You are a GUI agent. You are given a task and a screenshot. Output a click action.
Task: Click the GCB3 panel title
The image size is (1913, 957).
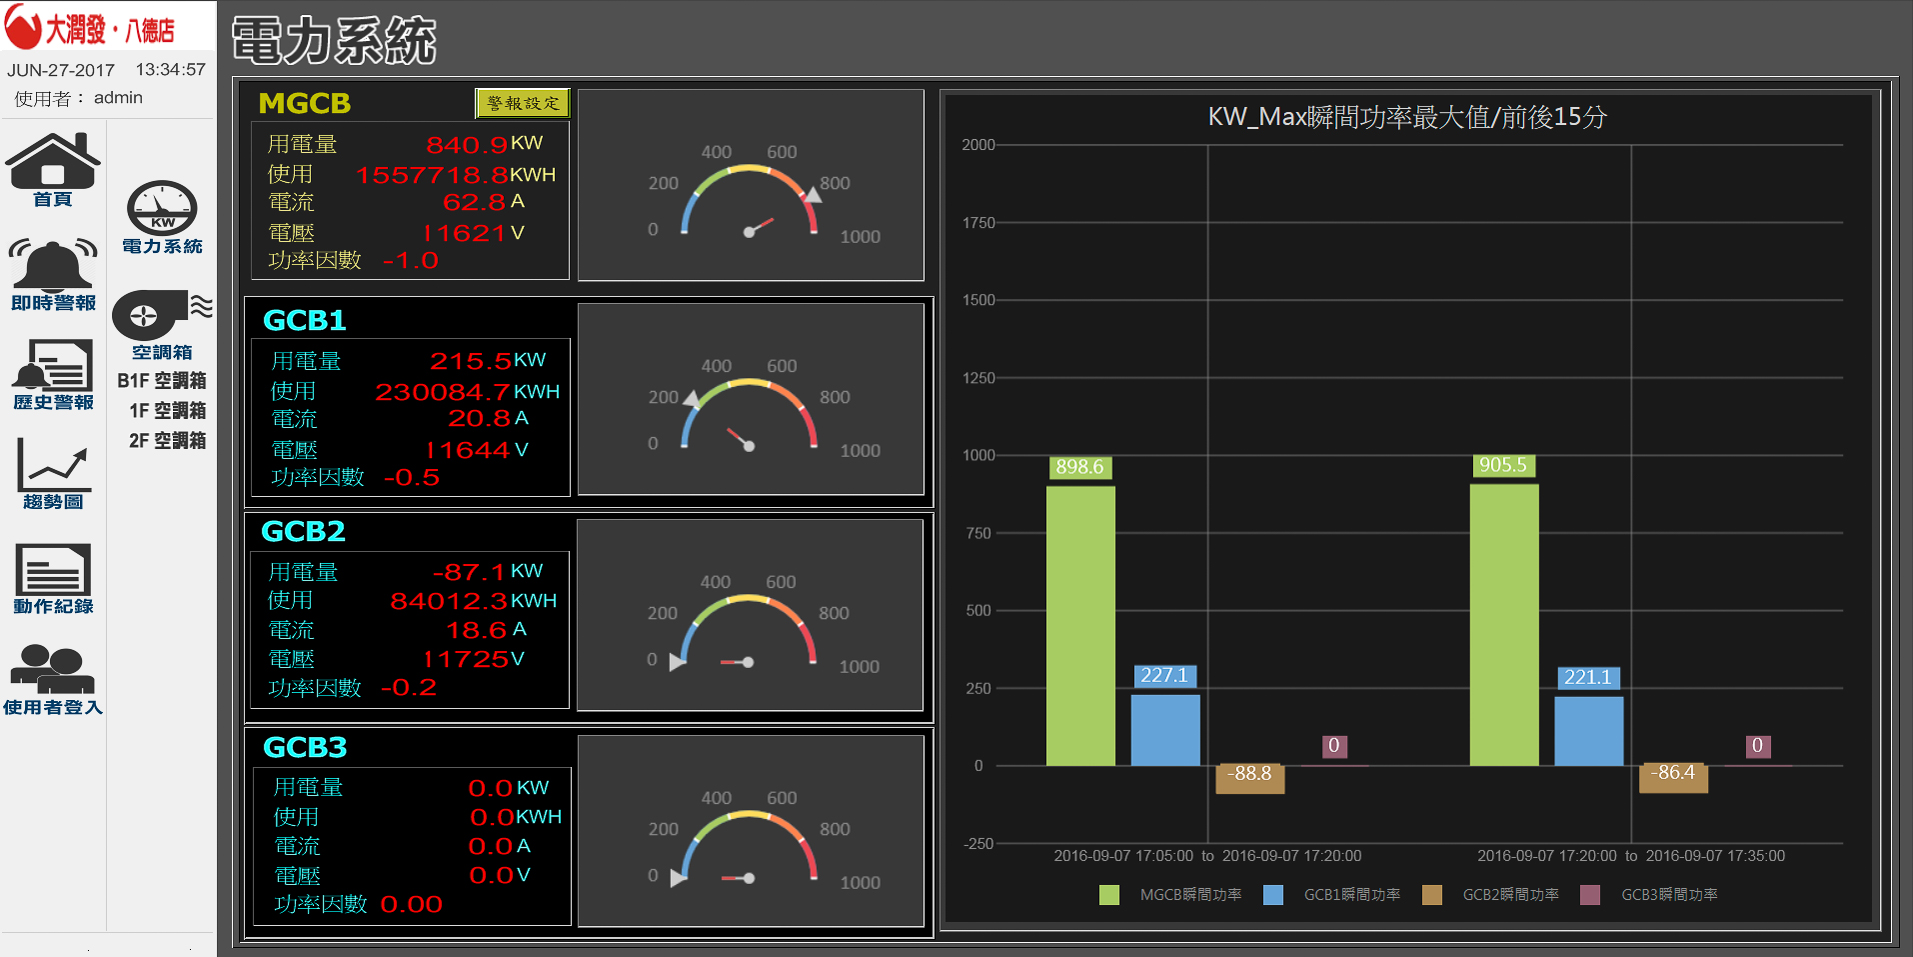(304, 747)
